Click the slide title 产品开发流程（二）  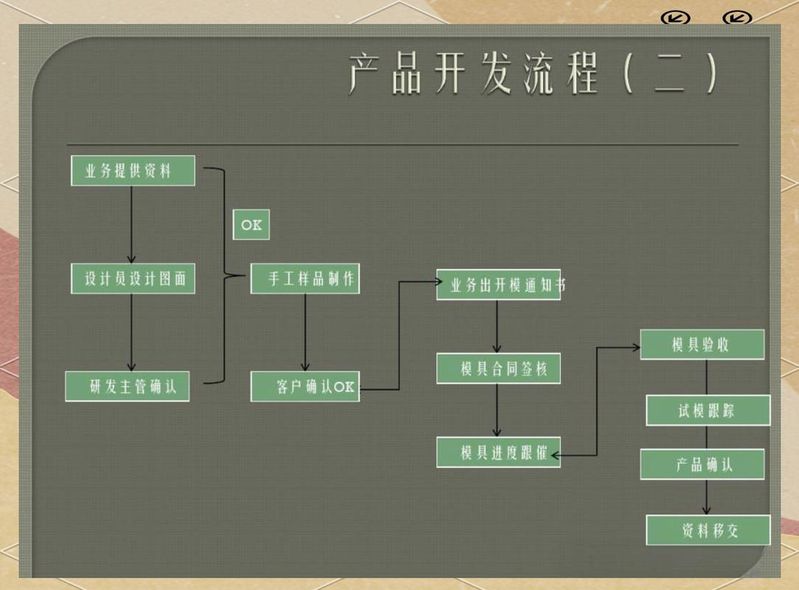pyautogui.click(x=534, y=74)
